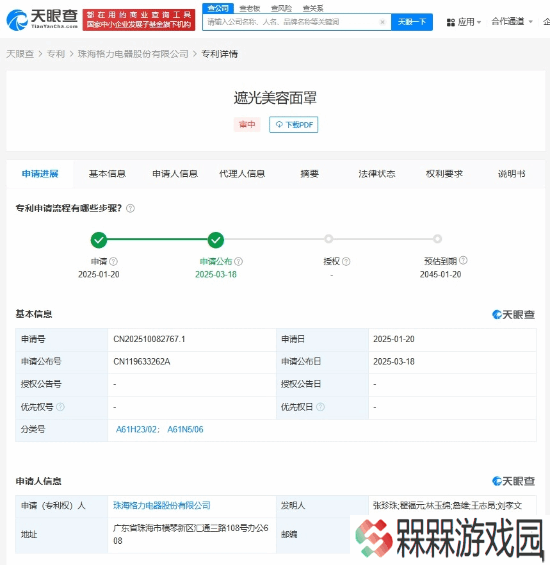The width and height of the screenshot is (550, 565).
Task: Select the 查风险 search tab
Action: coord(281,8)
